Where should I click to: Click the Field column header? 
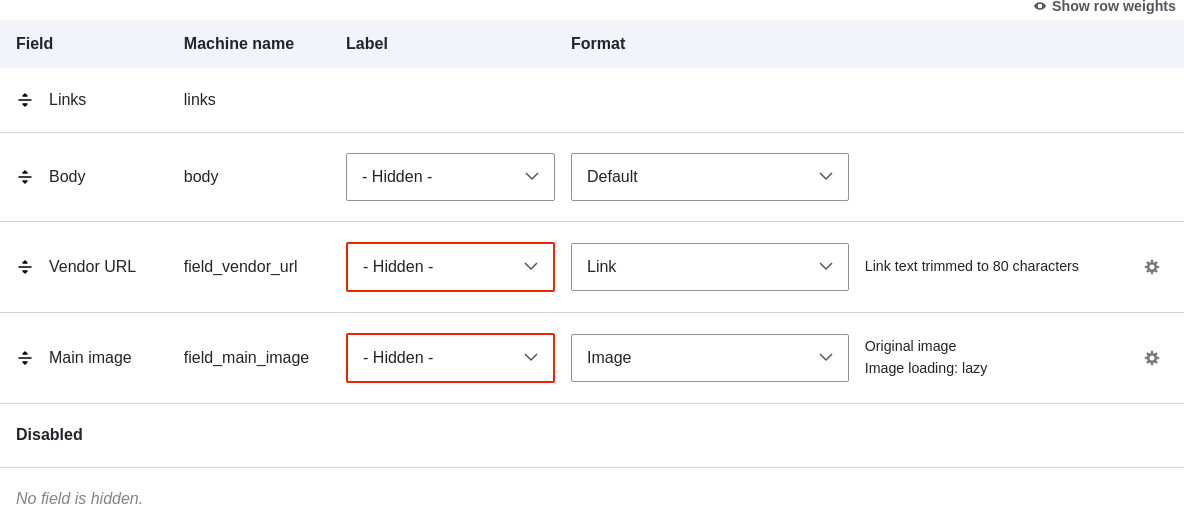[35, 44]
